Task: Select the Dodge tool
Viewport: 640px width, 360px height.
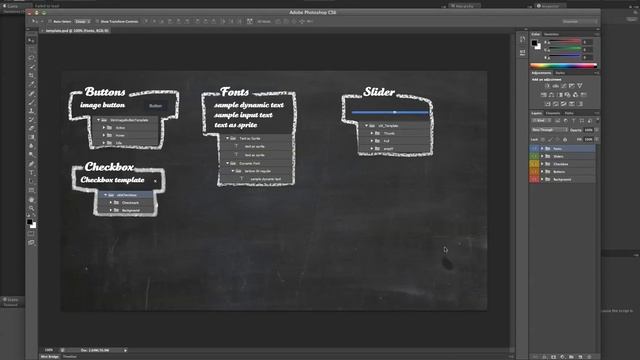Action: click(x=31, y=155)
